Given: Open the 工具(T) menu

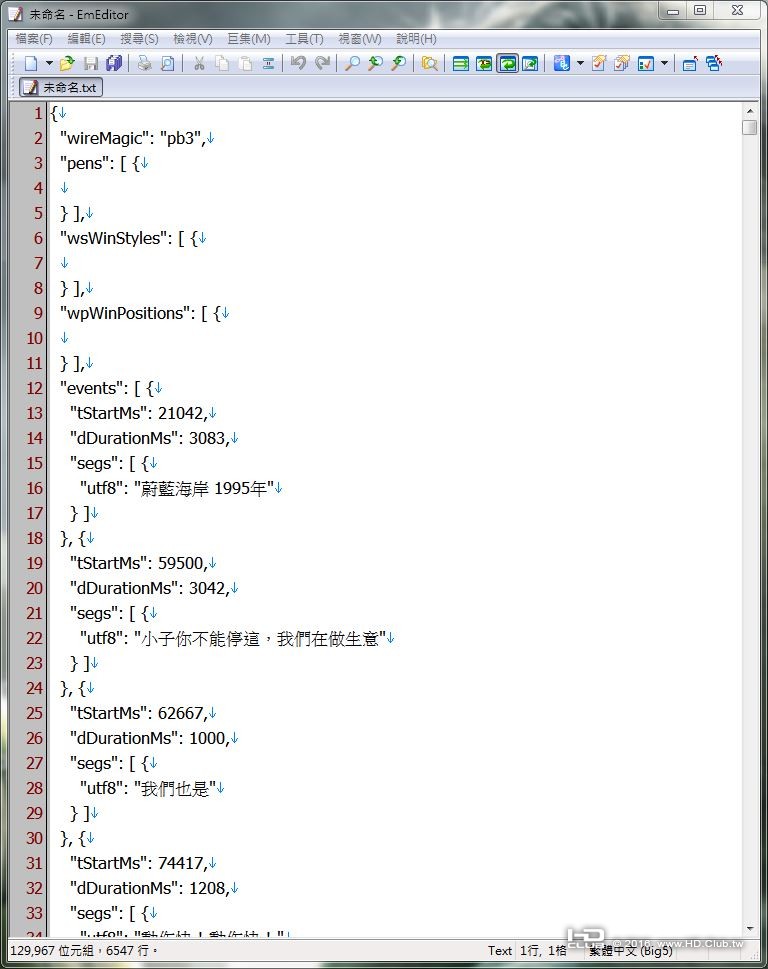Looking at the screenshot, I should [x=304, y=39].
